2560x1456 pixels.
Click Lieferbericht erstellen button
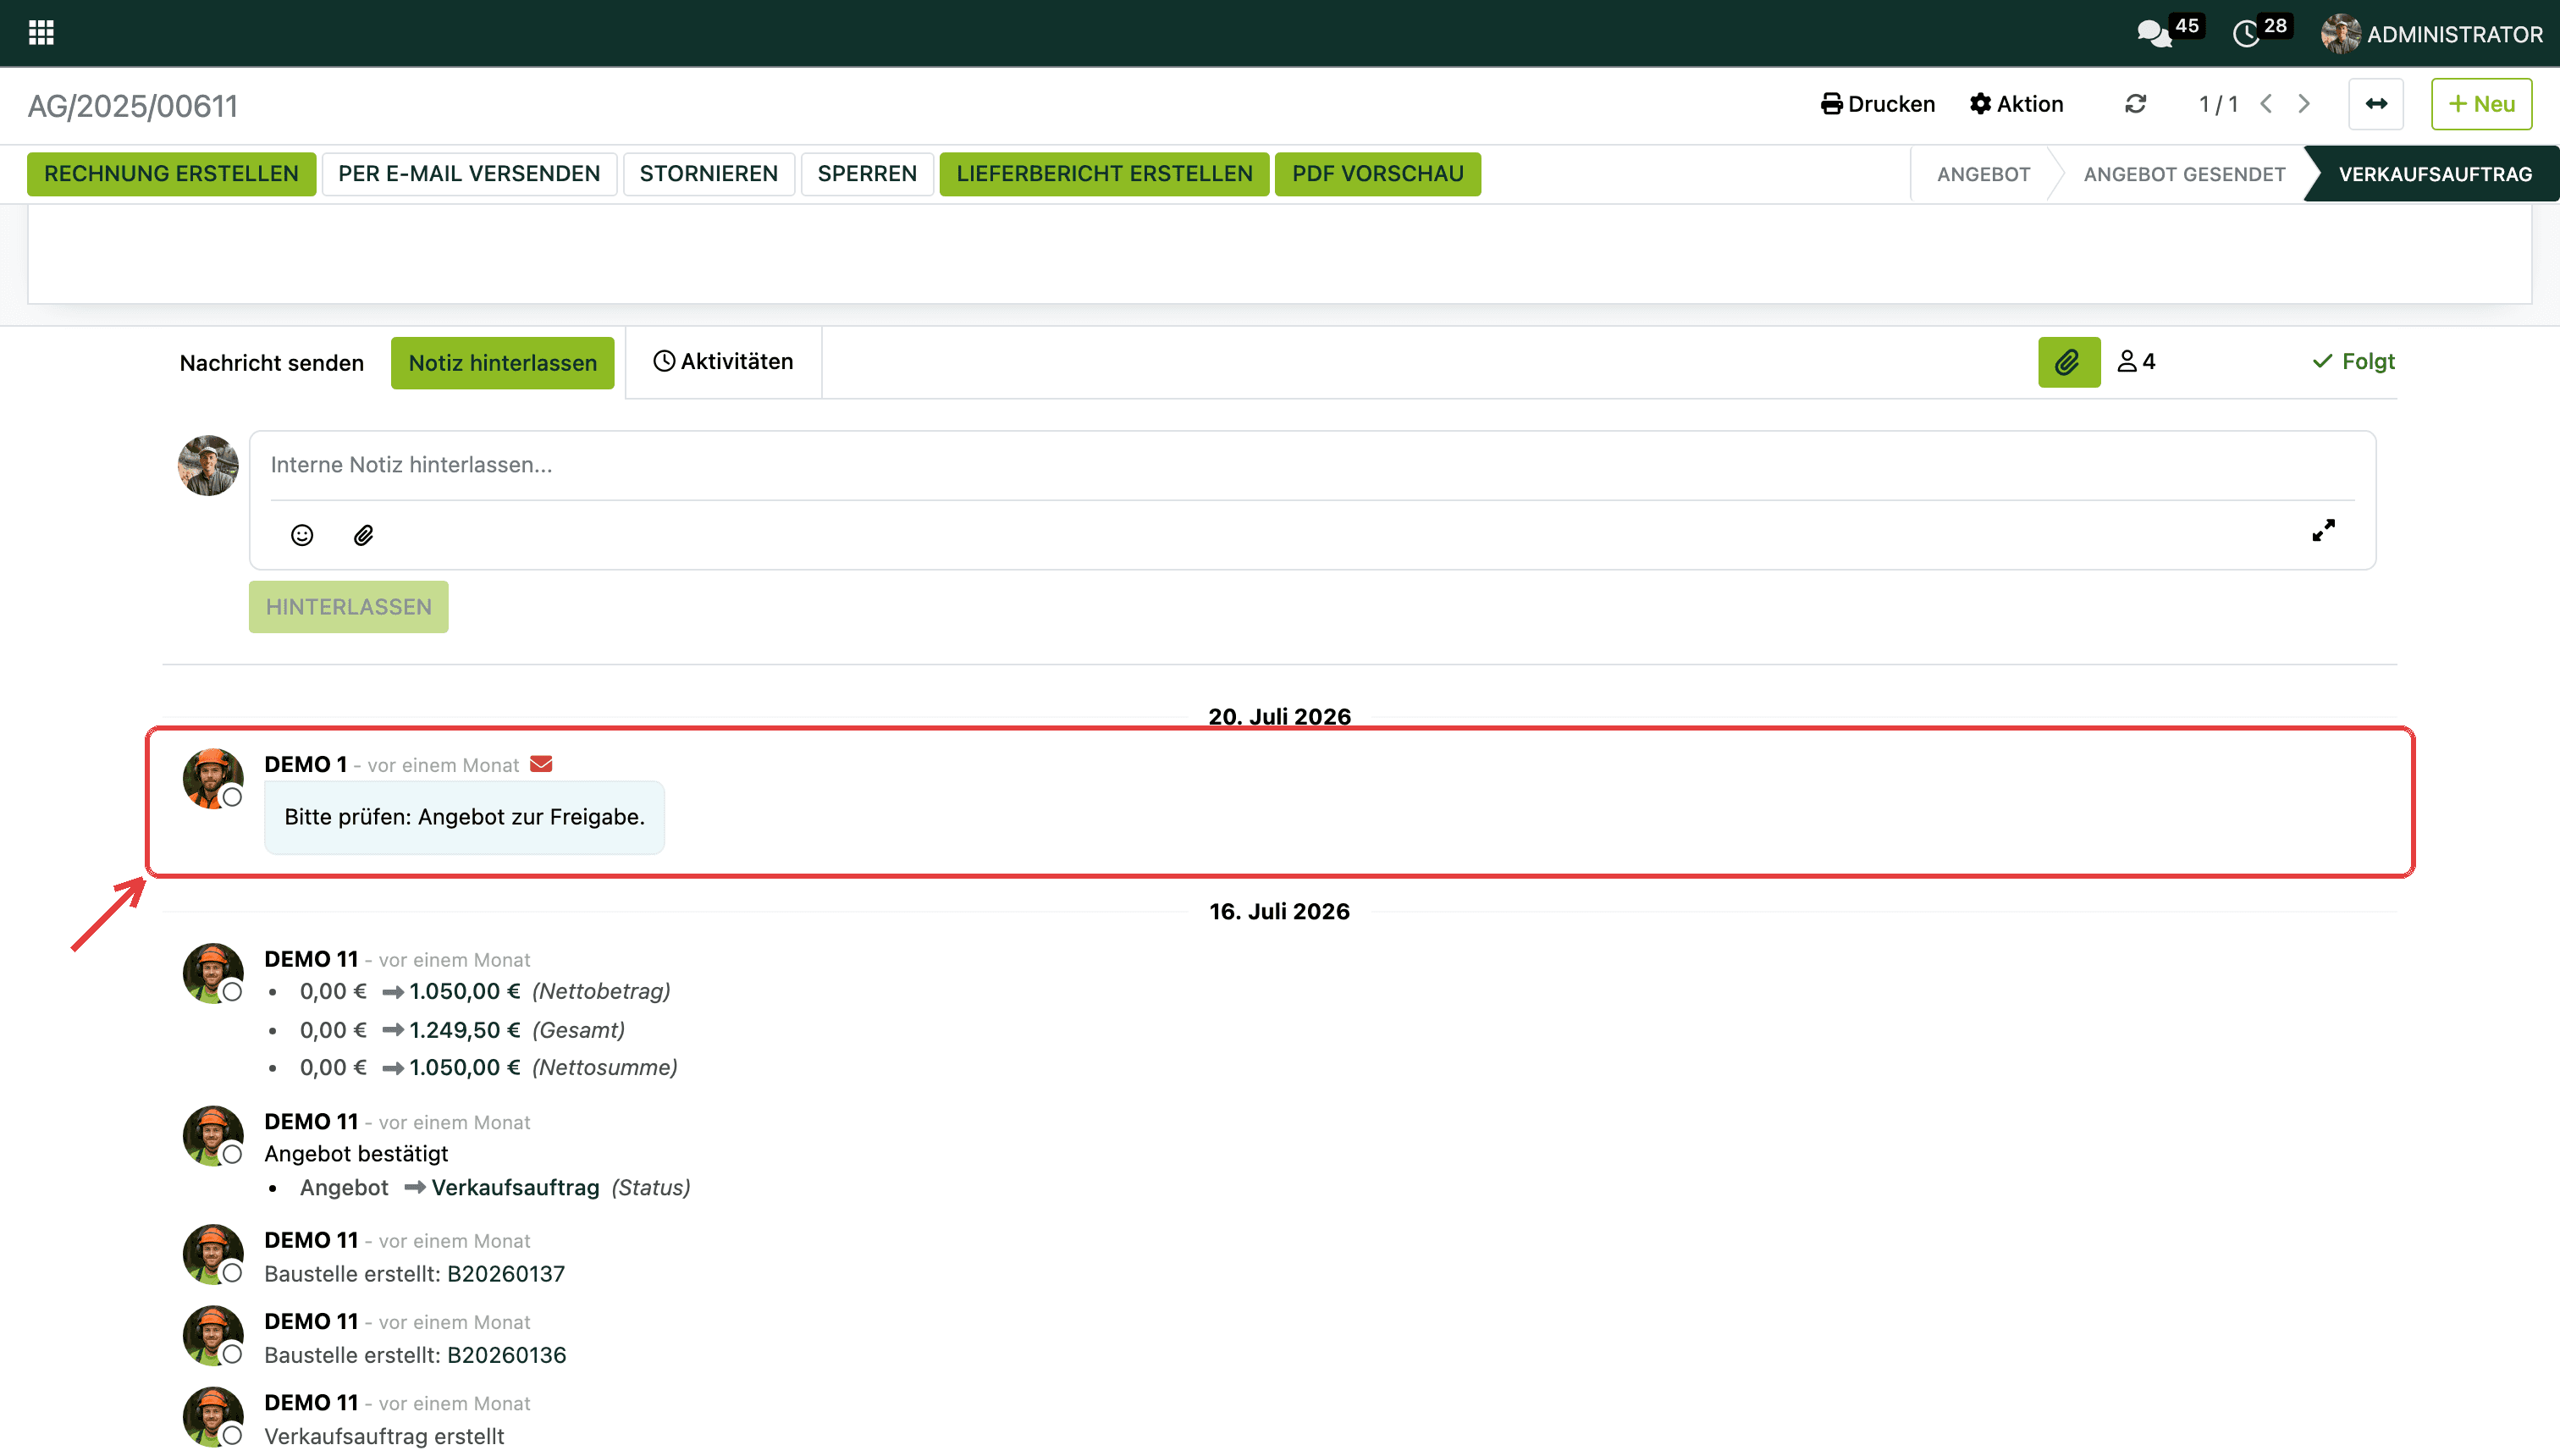(1104, 174)
